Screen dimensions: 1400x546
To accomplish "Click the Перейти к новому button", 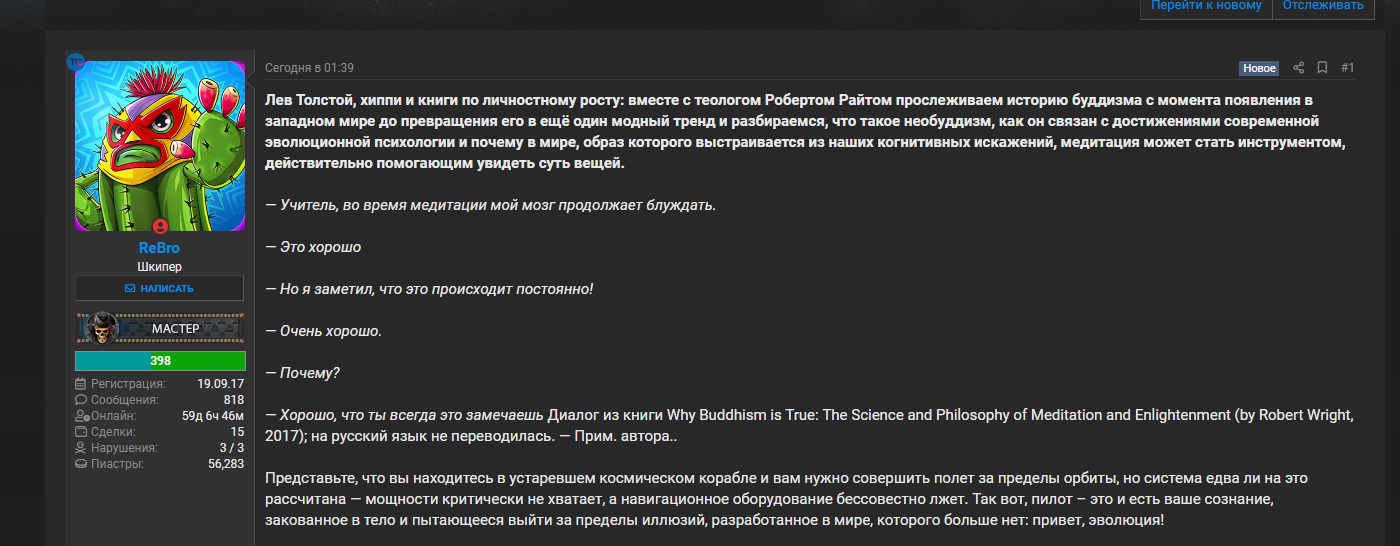I will [1206, 5].
